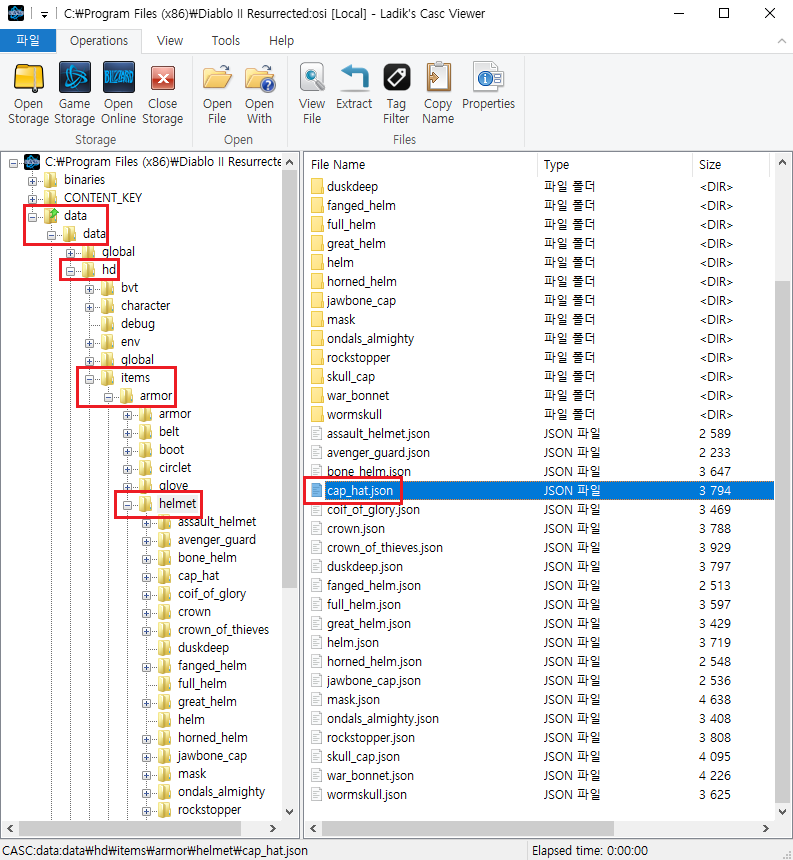Screen dimensions: 793x860
Task: Select the fanged_helm folder in file list
Action: tap(361, 206)
